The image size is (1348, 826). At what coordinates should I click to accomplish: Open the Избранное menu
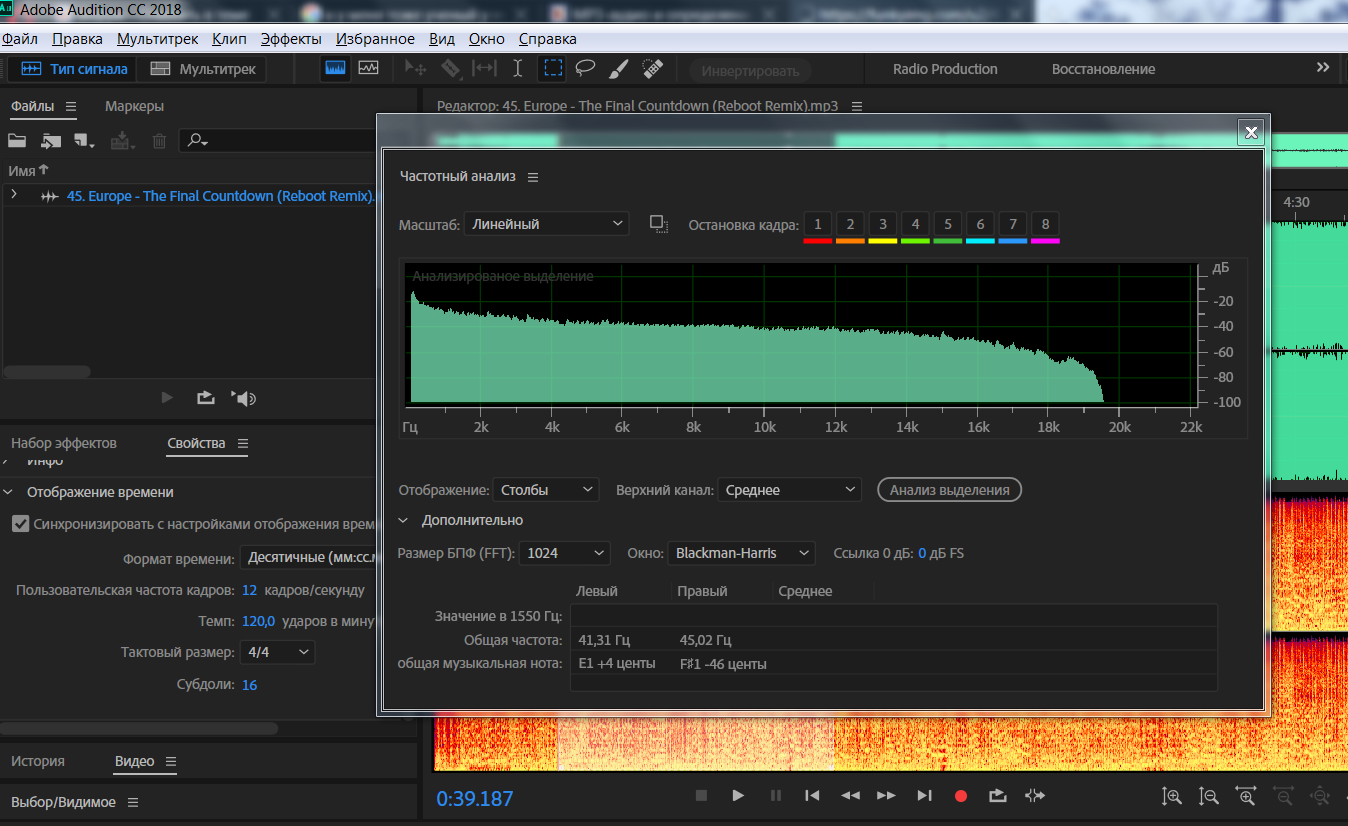[x=375, y=39]
